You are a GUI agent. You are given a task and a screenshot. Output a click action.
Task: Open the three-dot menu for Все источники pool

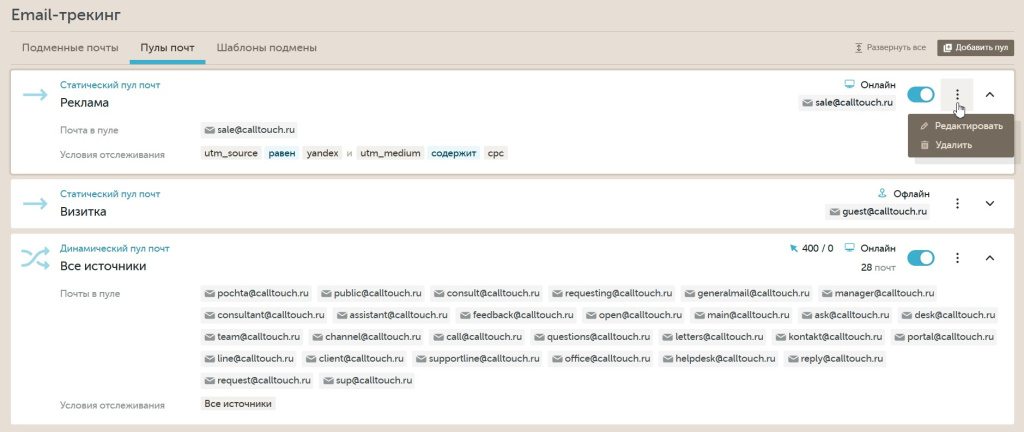tap(957, 258)
